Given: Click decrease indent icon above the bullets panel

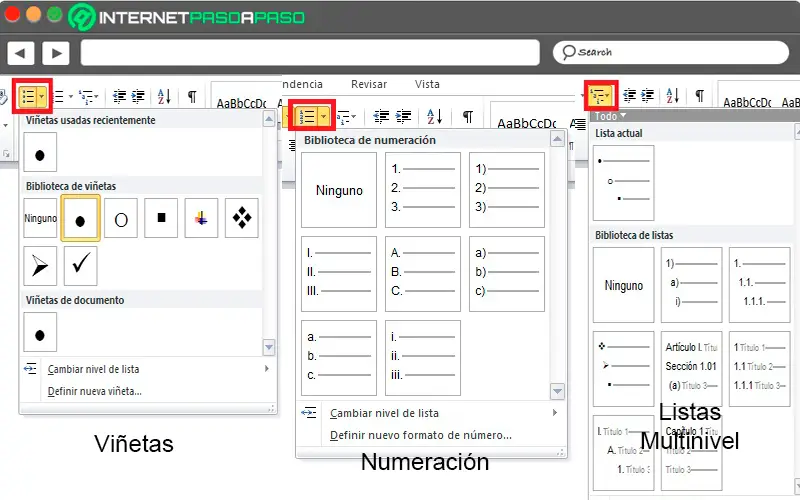Looking at the screenshot, I should [x=119, y=96].
